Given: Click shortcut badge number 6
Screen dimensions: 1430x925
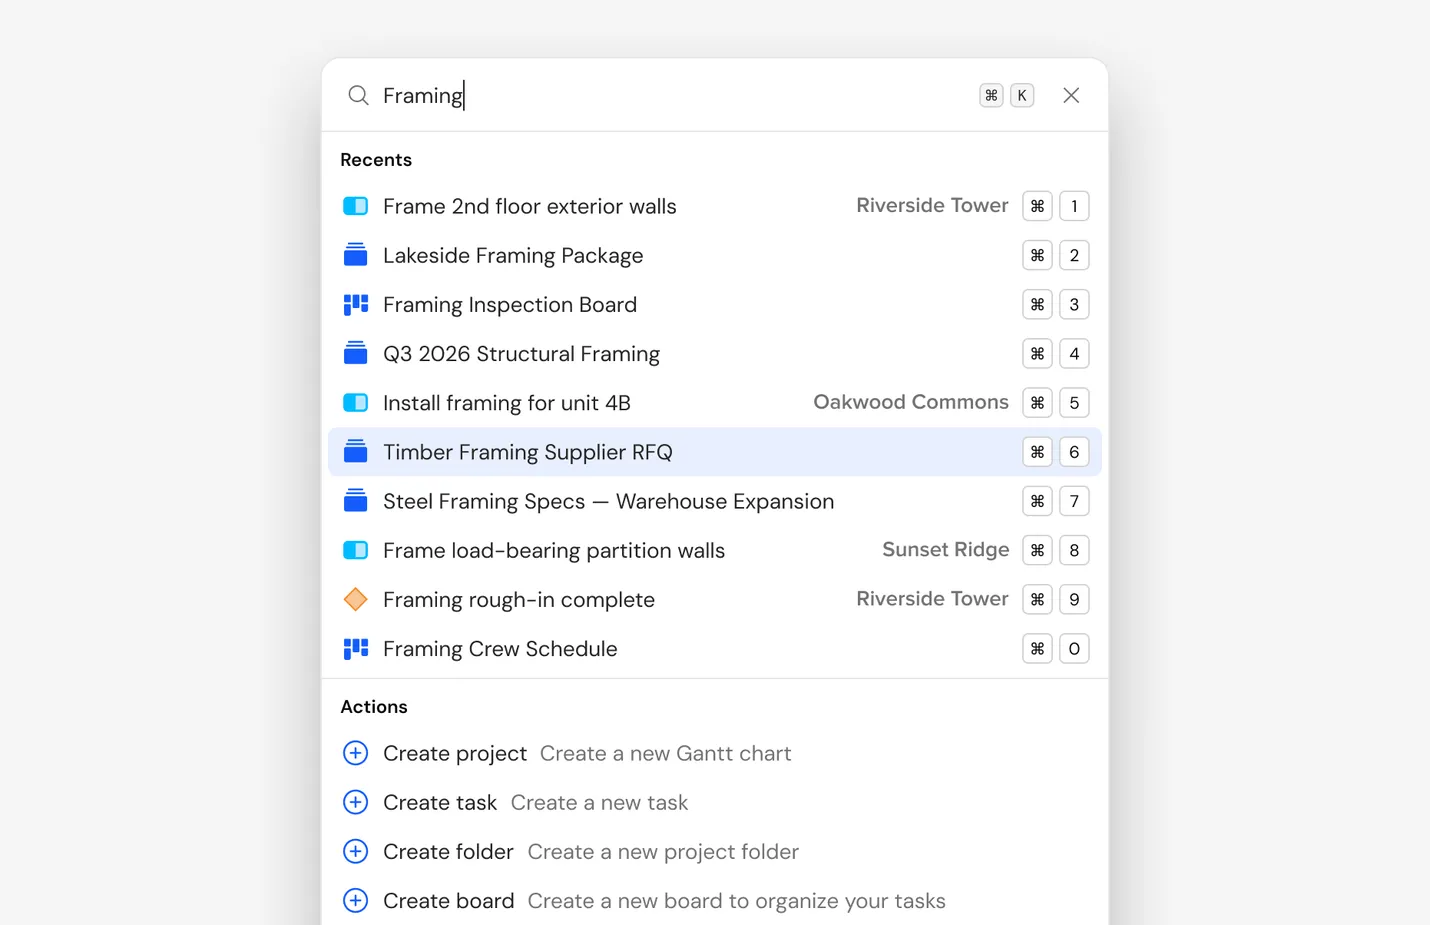Looking at the screenshot, I should pyautogui.click(x=1074, y=452).
